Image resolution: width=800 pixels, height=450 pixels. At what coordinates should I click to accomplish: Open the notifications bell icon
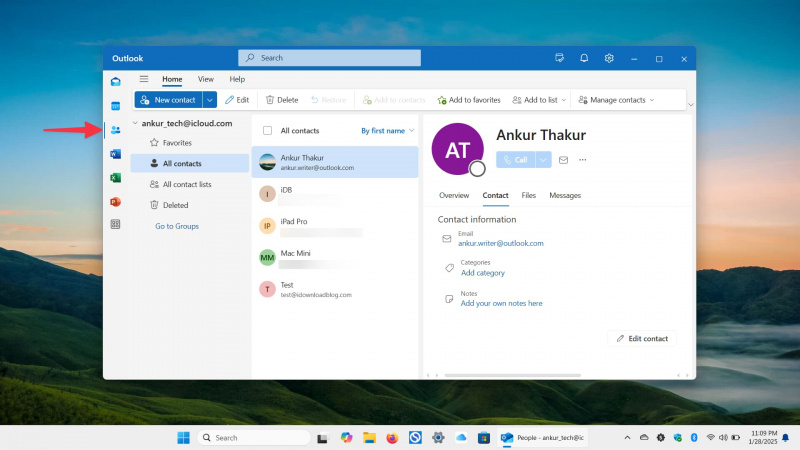[x=584, y=58]
